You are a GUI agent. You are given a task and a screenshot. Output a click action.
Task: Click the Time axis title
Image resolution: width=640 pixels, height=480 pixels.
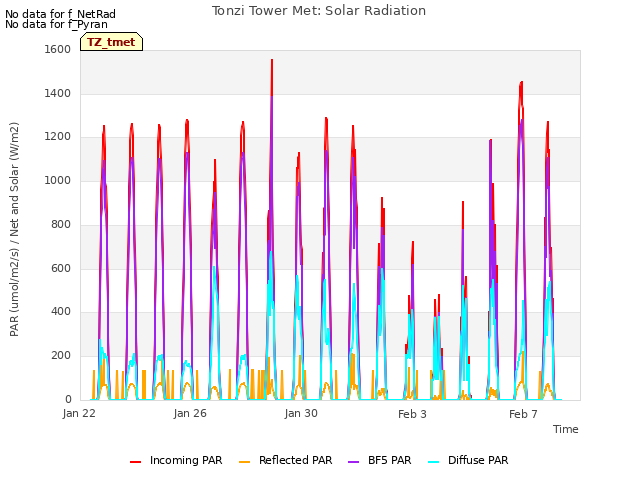click(566, 429)
